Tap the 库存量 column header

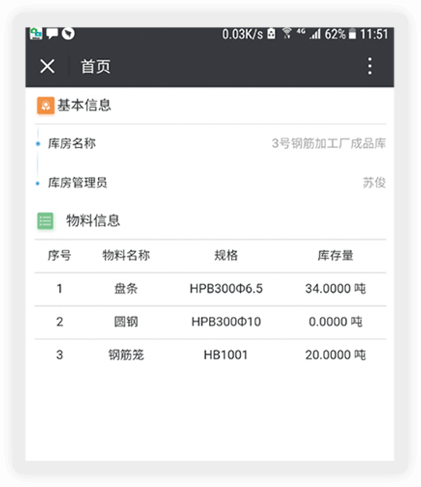click(x=335, y=256)
